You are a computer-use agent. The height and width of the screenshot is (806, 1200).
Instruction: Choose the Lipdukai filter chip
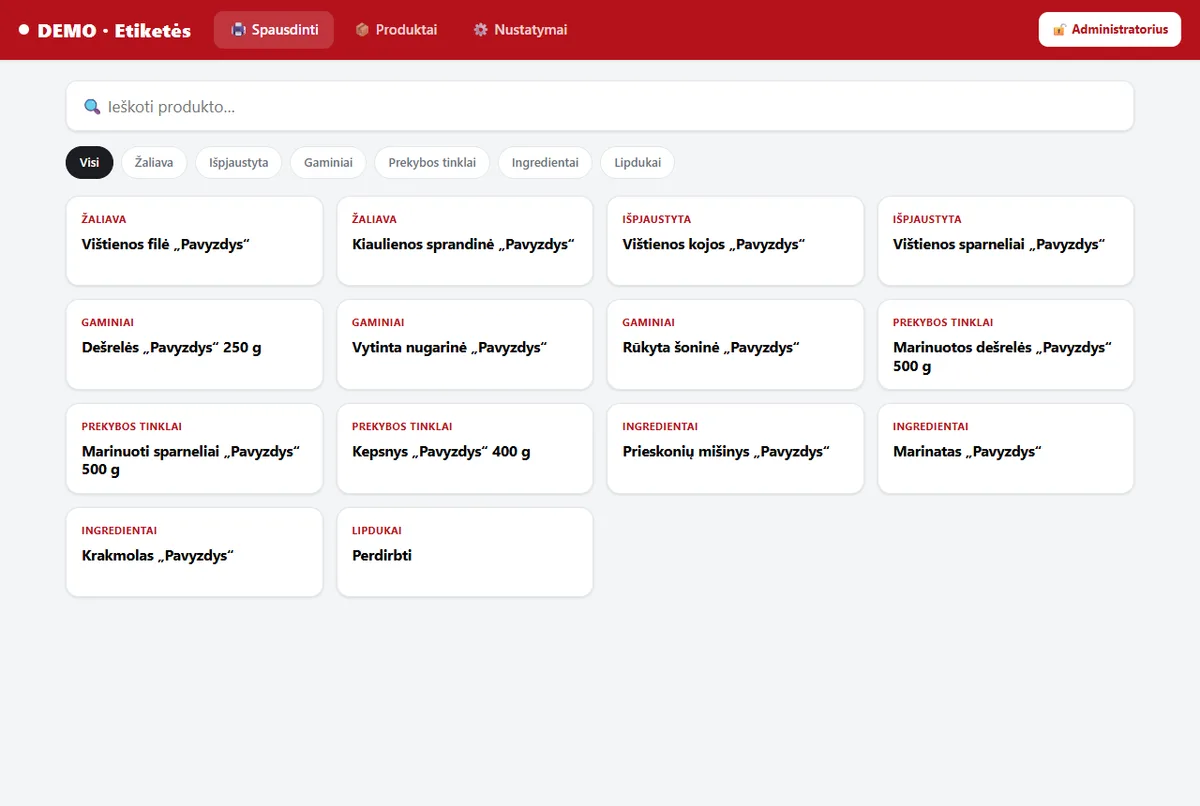click(638, 162)
